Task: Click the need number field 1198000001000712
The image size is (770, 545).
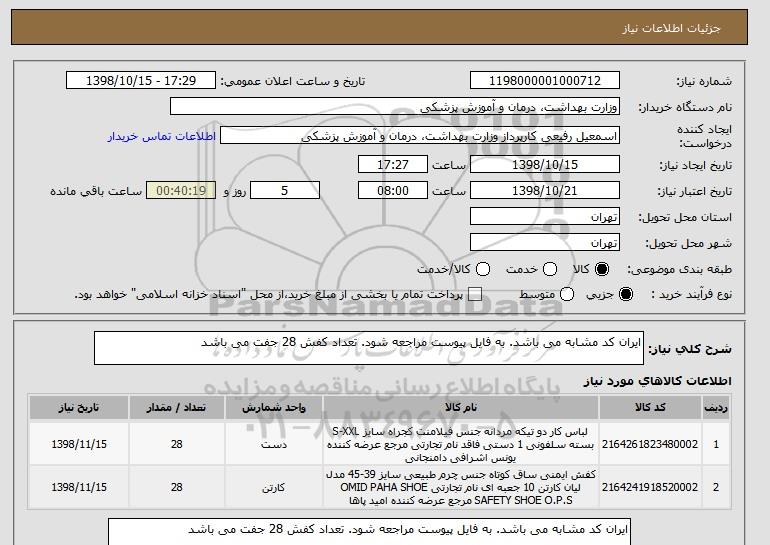Action: 545,81
